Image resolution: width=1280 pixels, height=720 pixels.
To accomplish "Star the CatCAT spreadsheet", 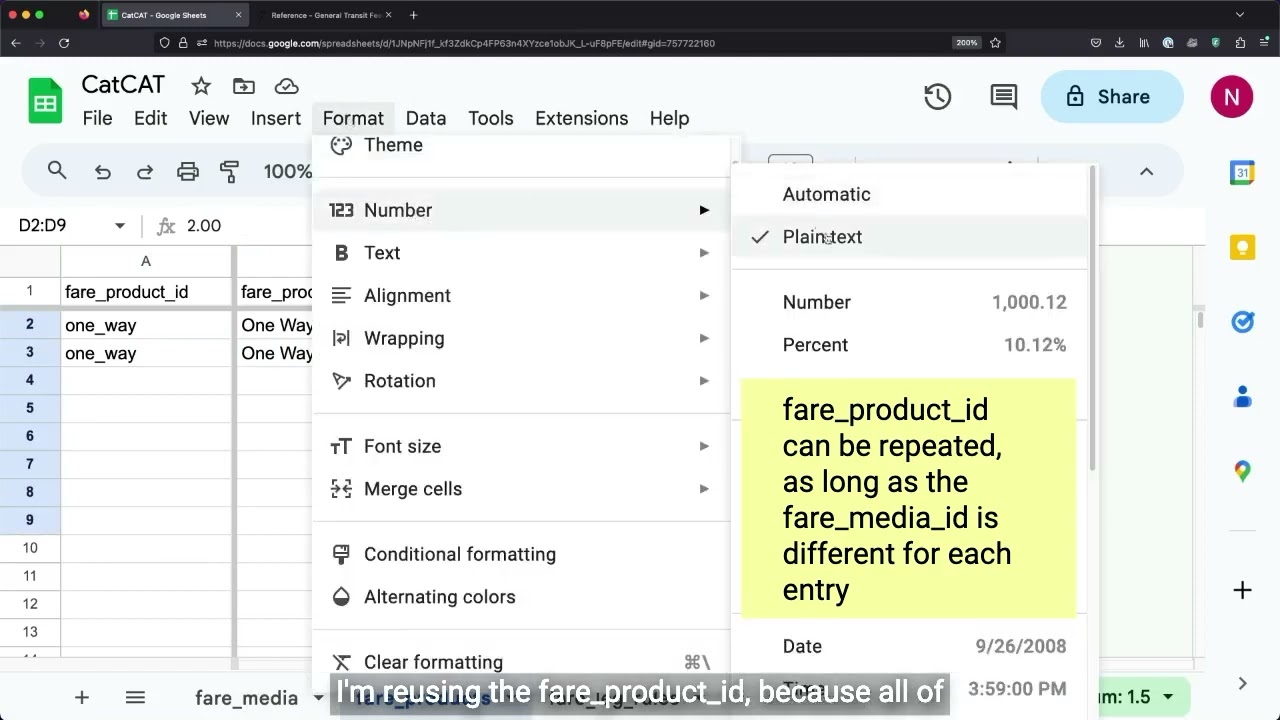I will (201, 86).
